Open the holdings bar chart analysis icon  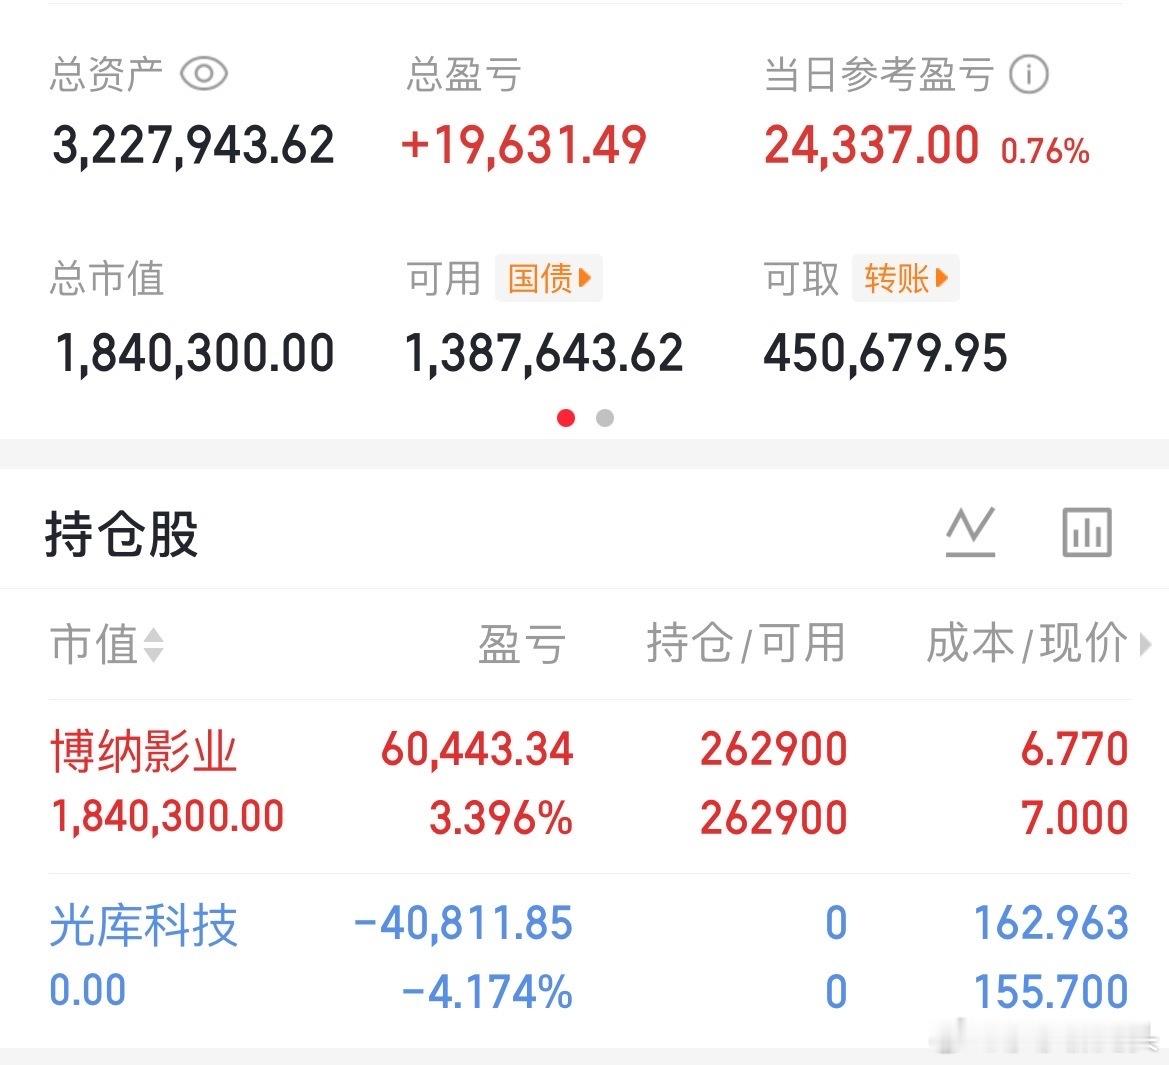click(1087, 531)
